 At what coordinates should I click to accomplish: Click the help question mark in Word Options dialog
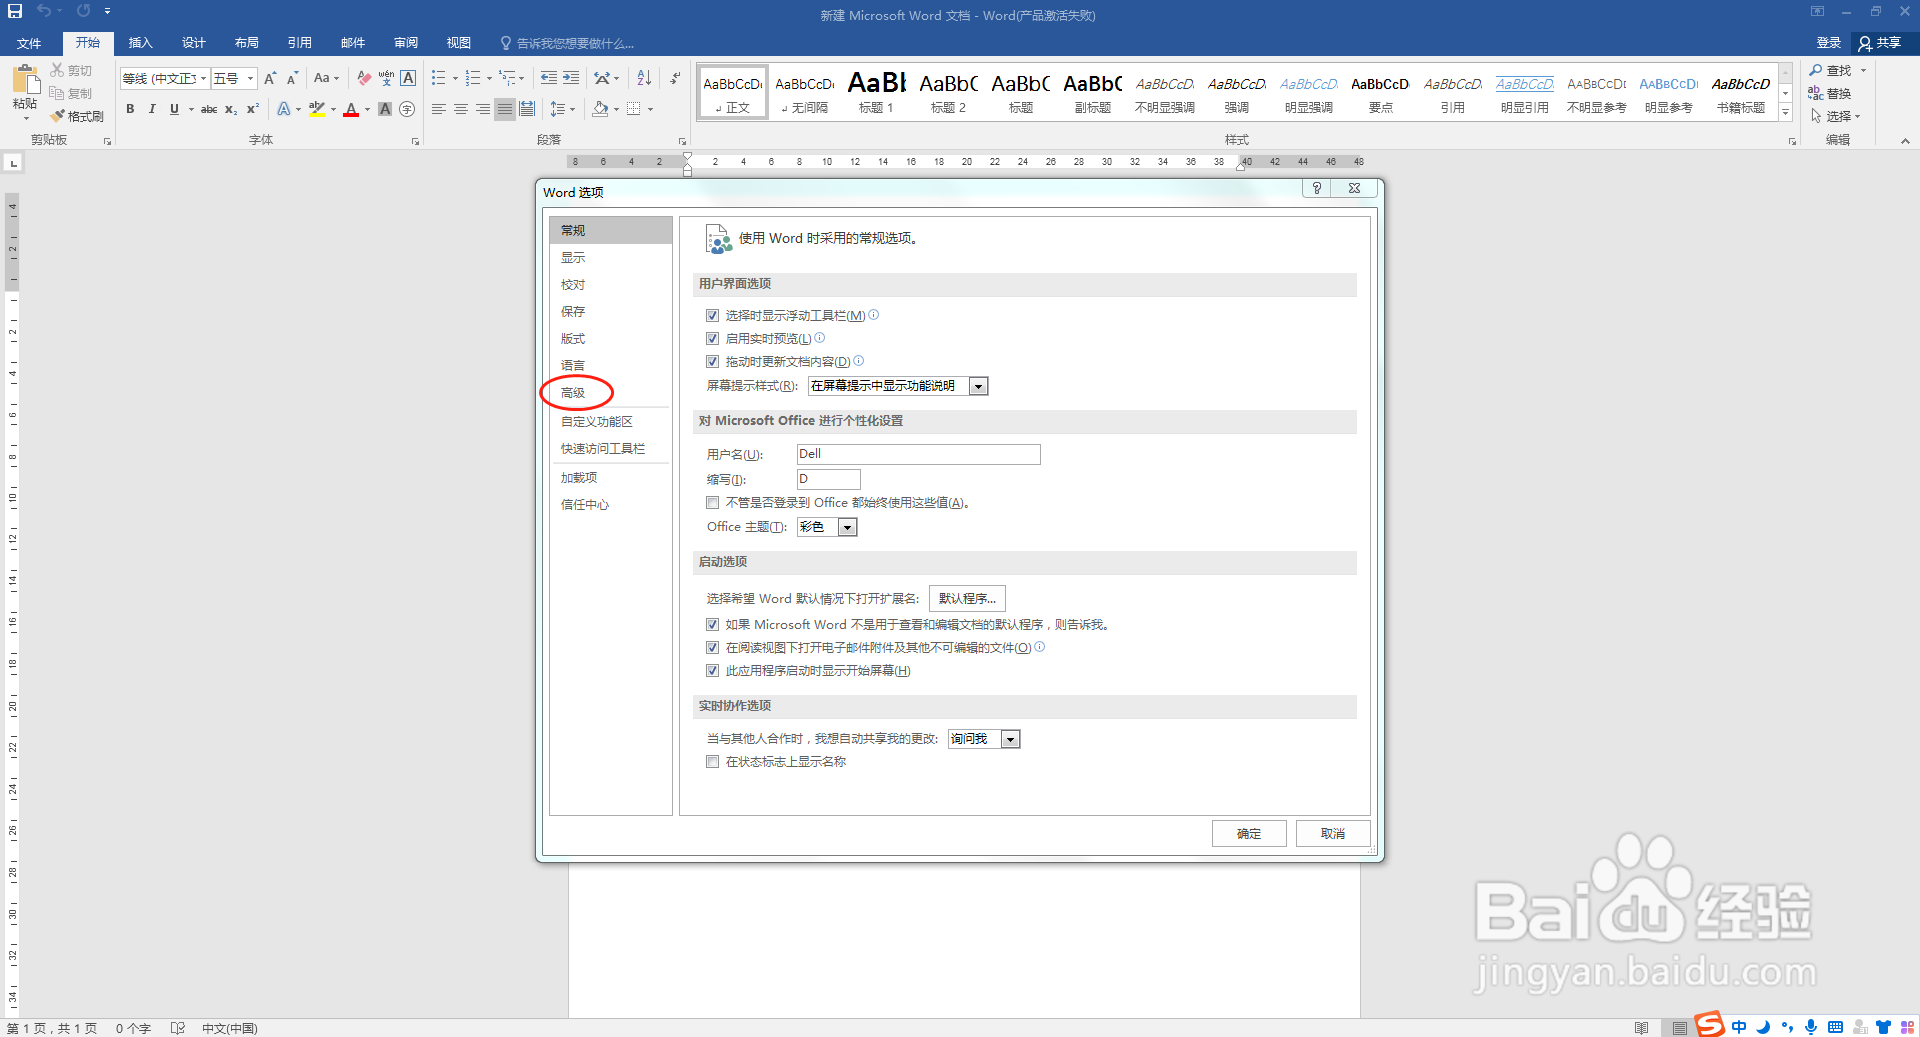coord(1317,188)
